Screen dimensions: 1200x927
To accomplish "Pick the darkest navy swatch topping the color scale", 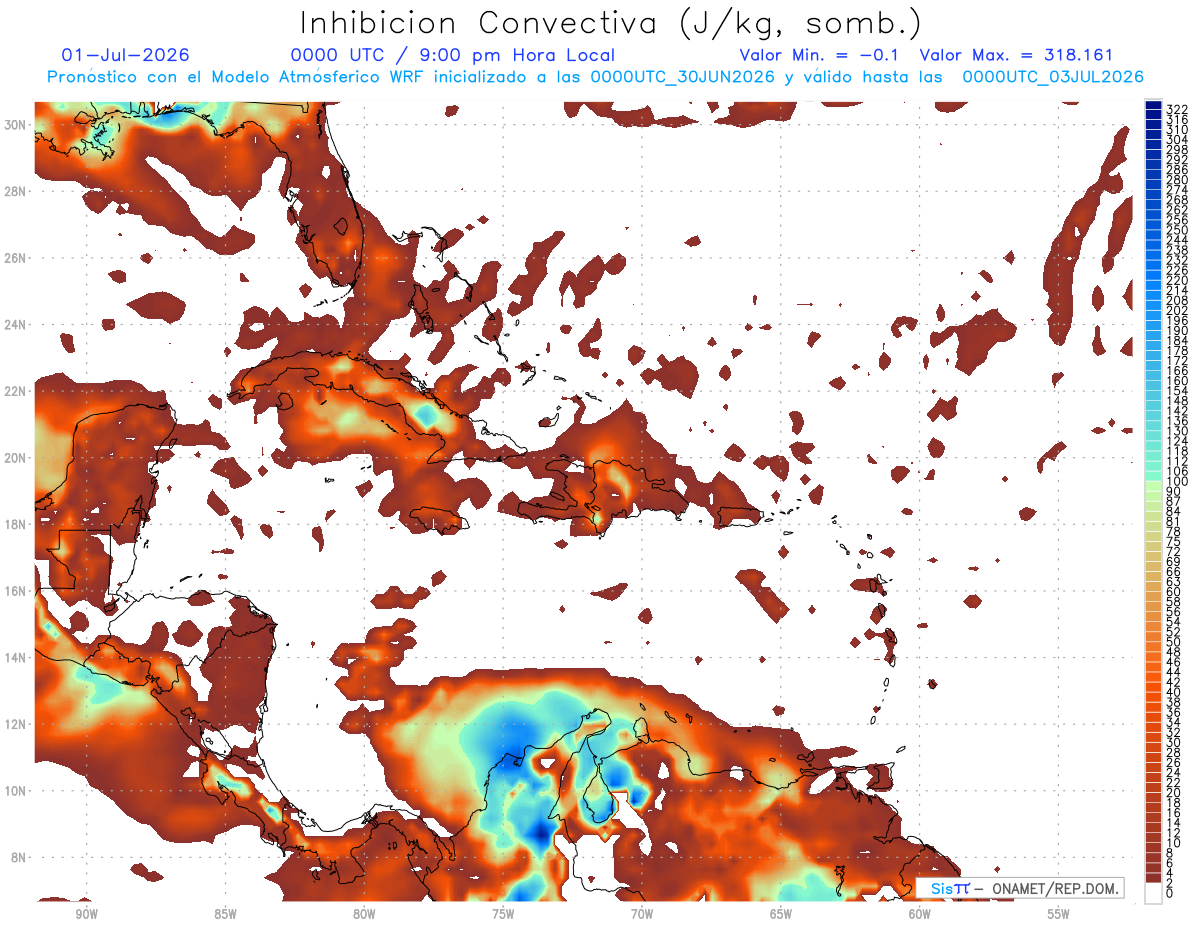I will coord(1154,105).
